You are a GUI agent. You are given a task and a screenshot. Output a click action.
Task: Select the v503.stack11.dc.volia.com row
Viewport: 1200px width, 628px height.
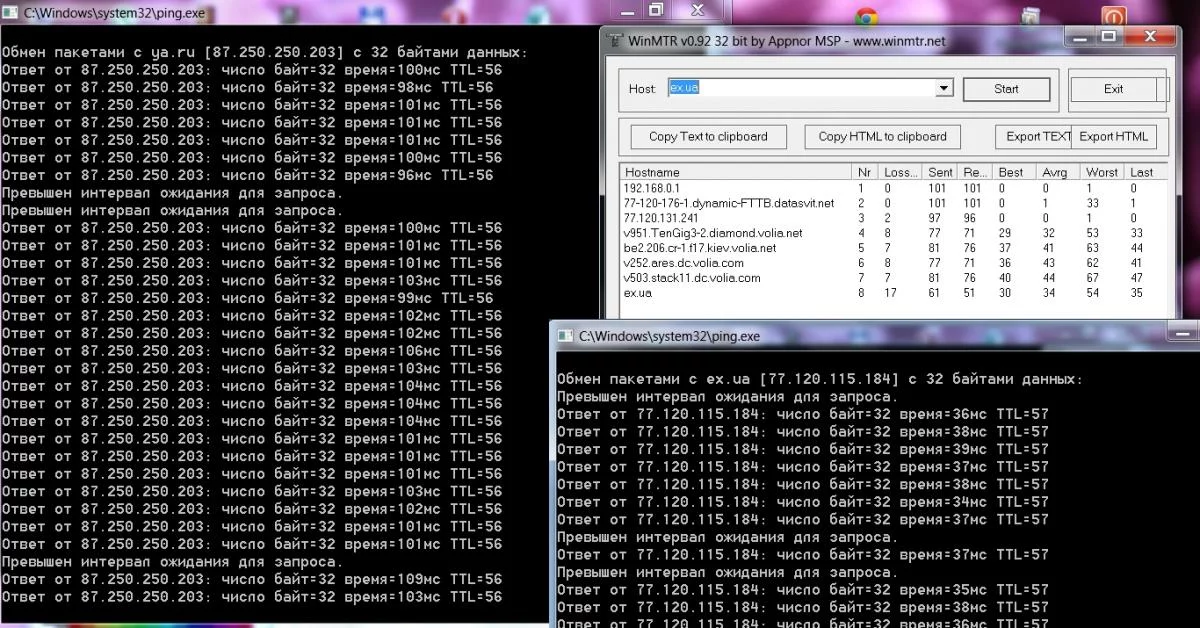(x=894, y=278)
